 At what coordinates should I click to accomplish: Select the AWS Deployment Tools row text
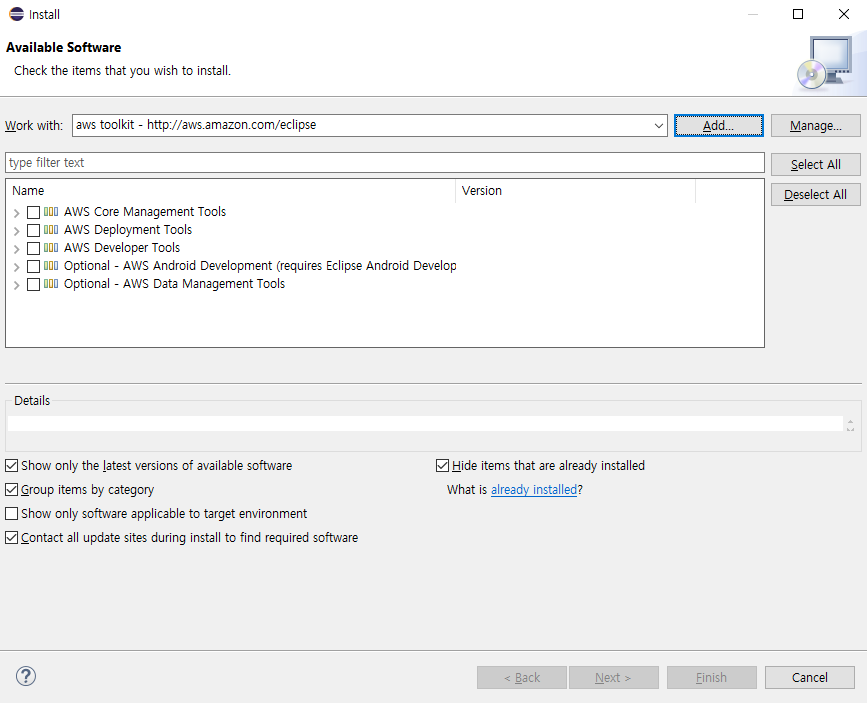coord(128,230)
